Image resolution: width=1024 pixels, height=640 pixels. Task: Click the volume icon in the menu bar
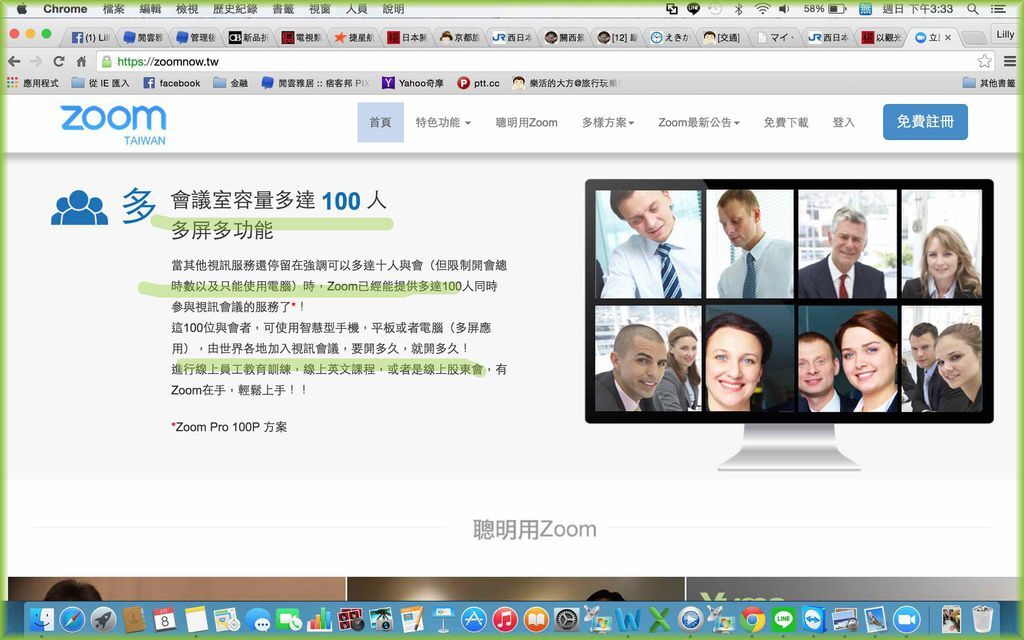tap(784, 9)
